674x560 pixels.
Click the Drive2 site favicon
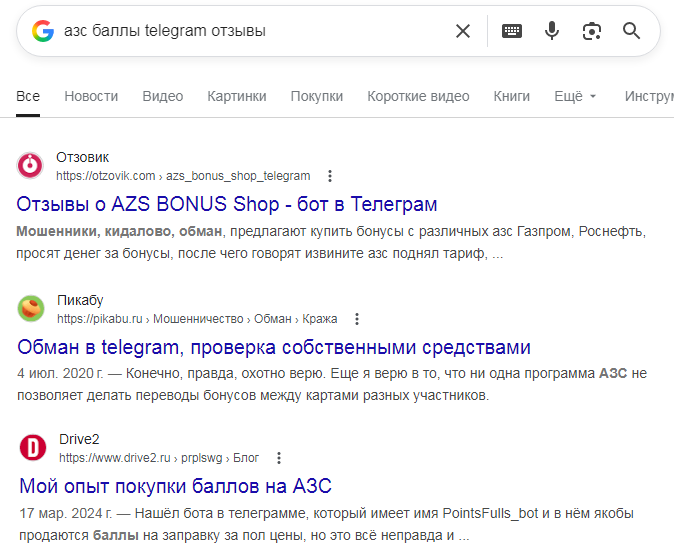[32, 448]
